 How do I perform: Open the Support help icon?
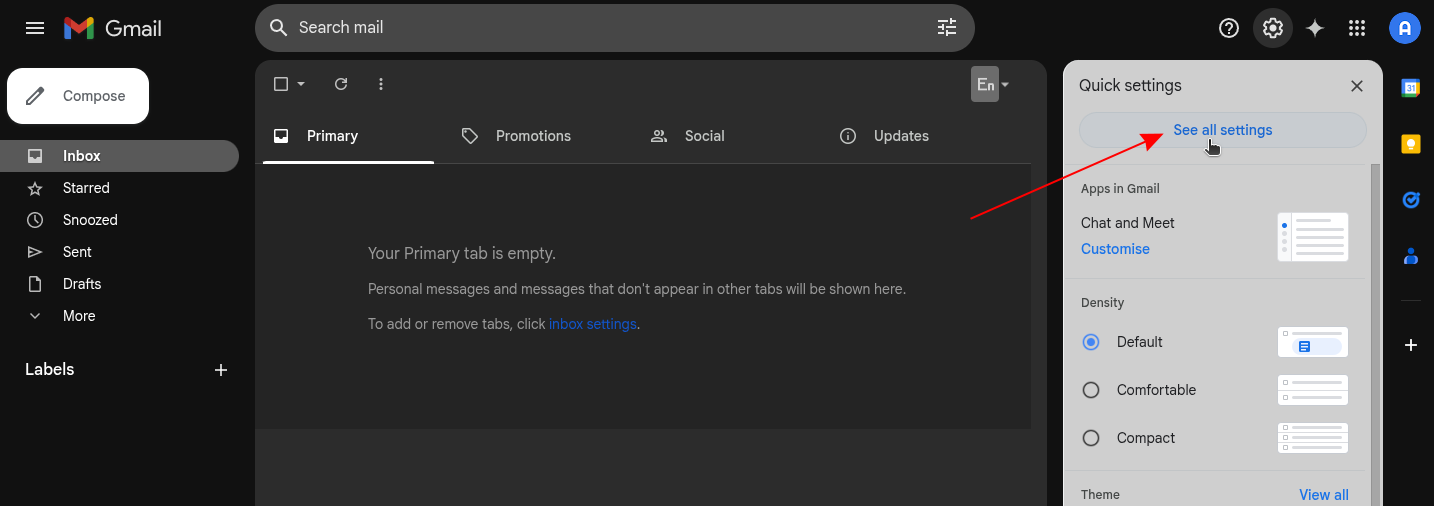[x=1229, y=28]
